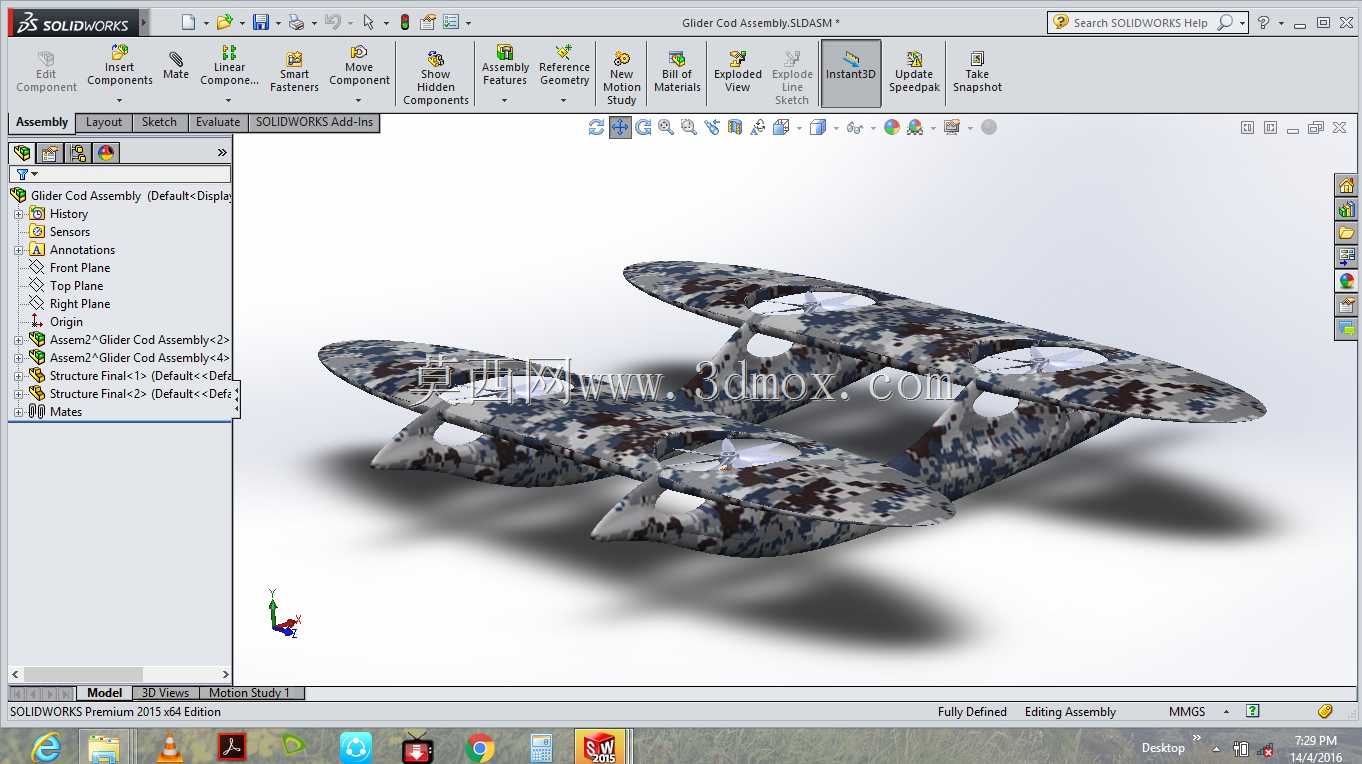Switch to the Sketch tab
This screenshot has width=1362, height=764.
[x=159, y=122]
